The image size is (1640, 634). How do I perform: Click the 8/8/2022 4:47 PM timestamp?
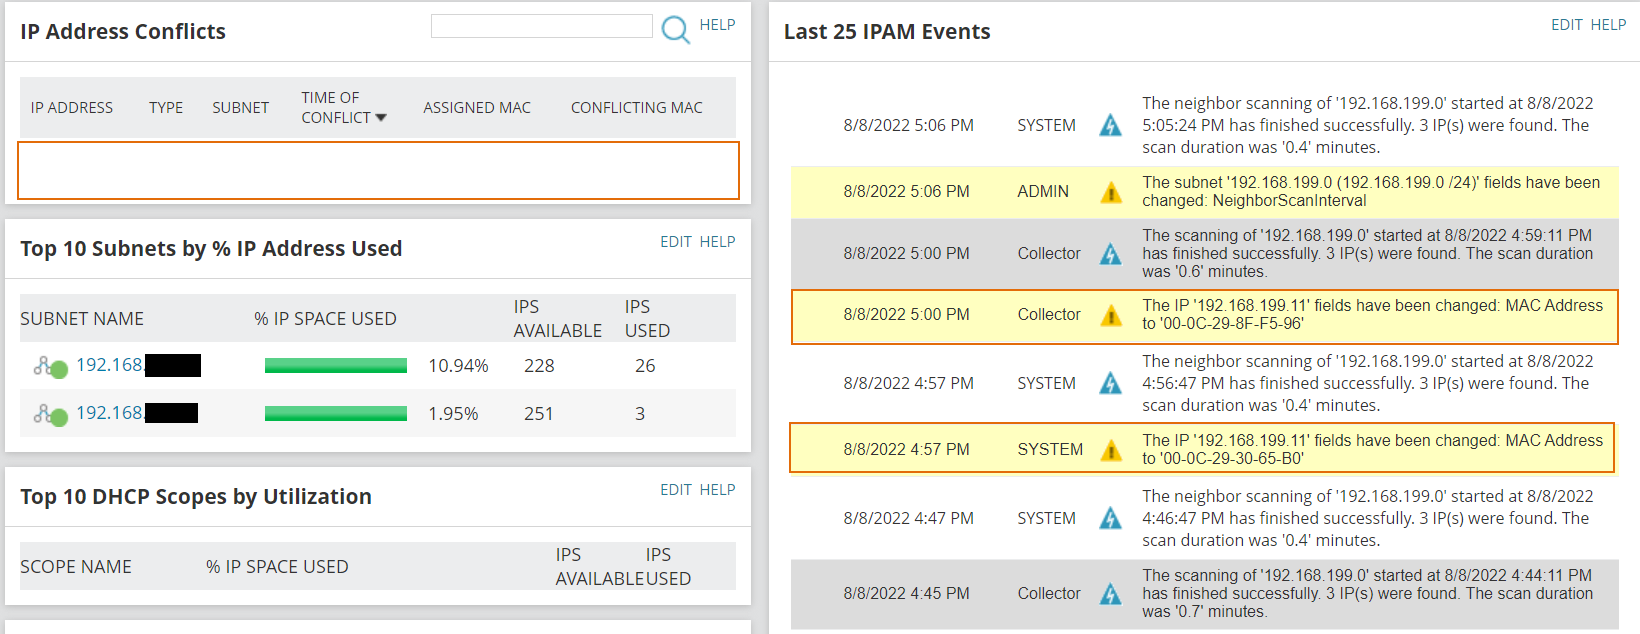[x=908, y=518]
